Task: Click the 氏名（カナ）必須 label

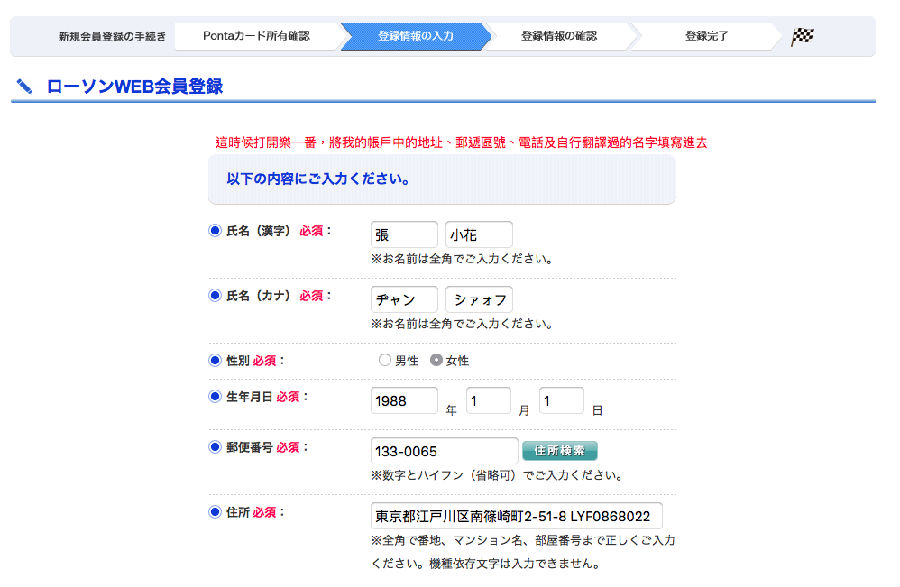Action: [x=278, y=296]
